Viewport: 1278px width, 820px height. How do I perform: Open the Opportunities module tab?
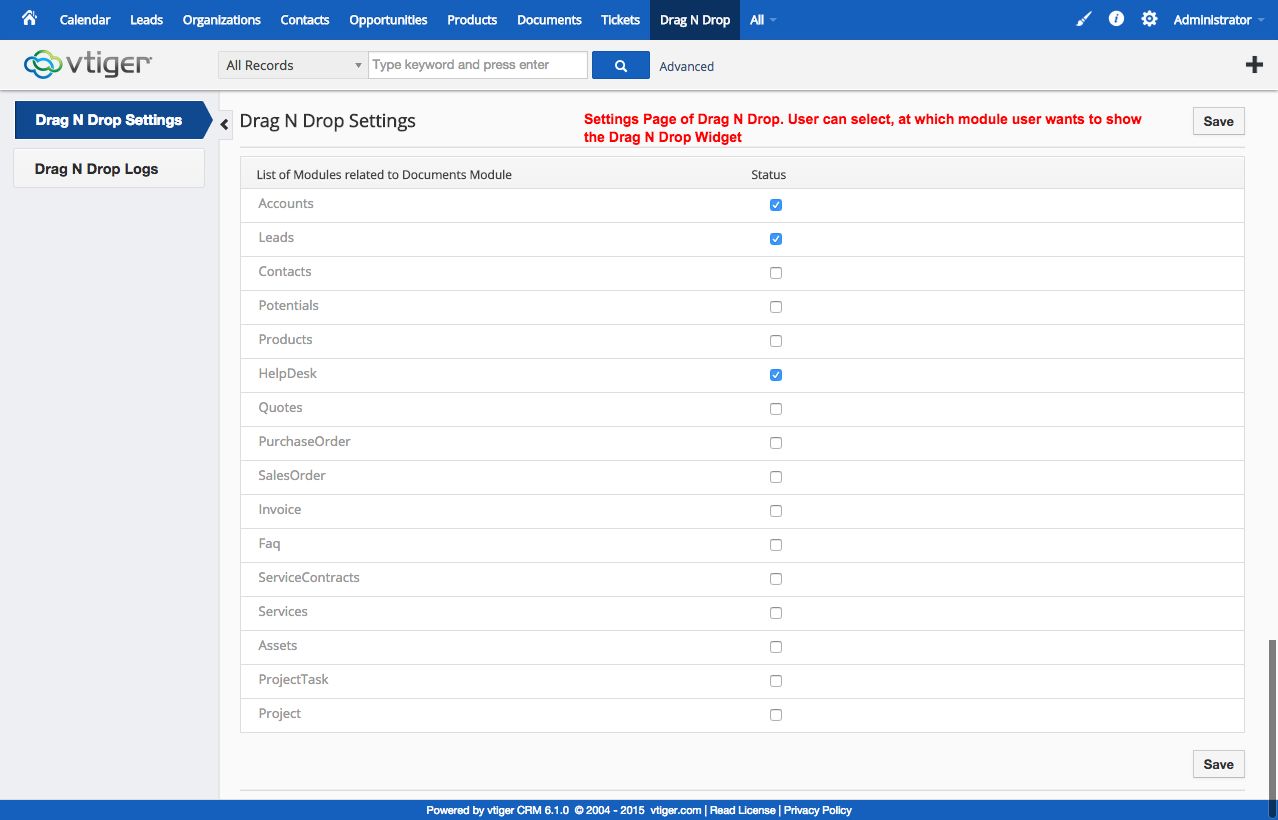pyautogui.click(x=388, y=20)
